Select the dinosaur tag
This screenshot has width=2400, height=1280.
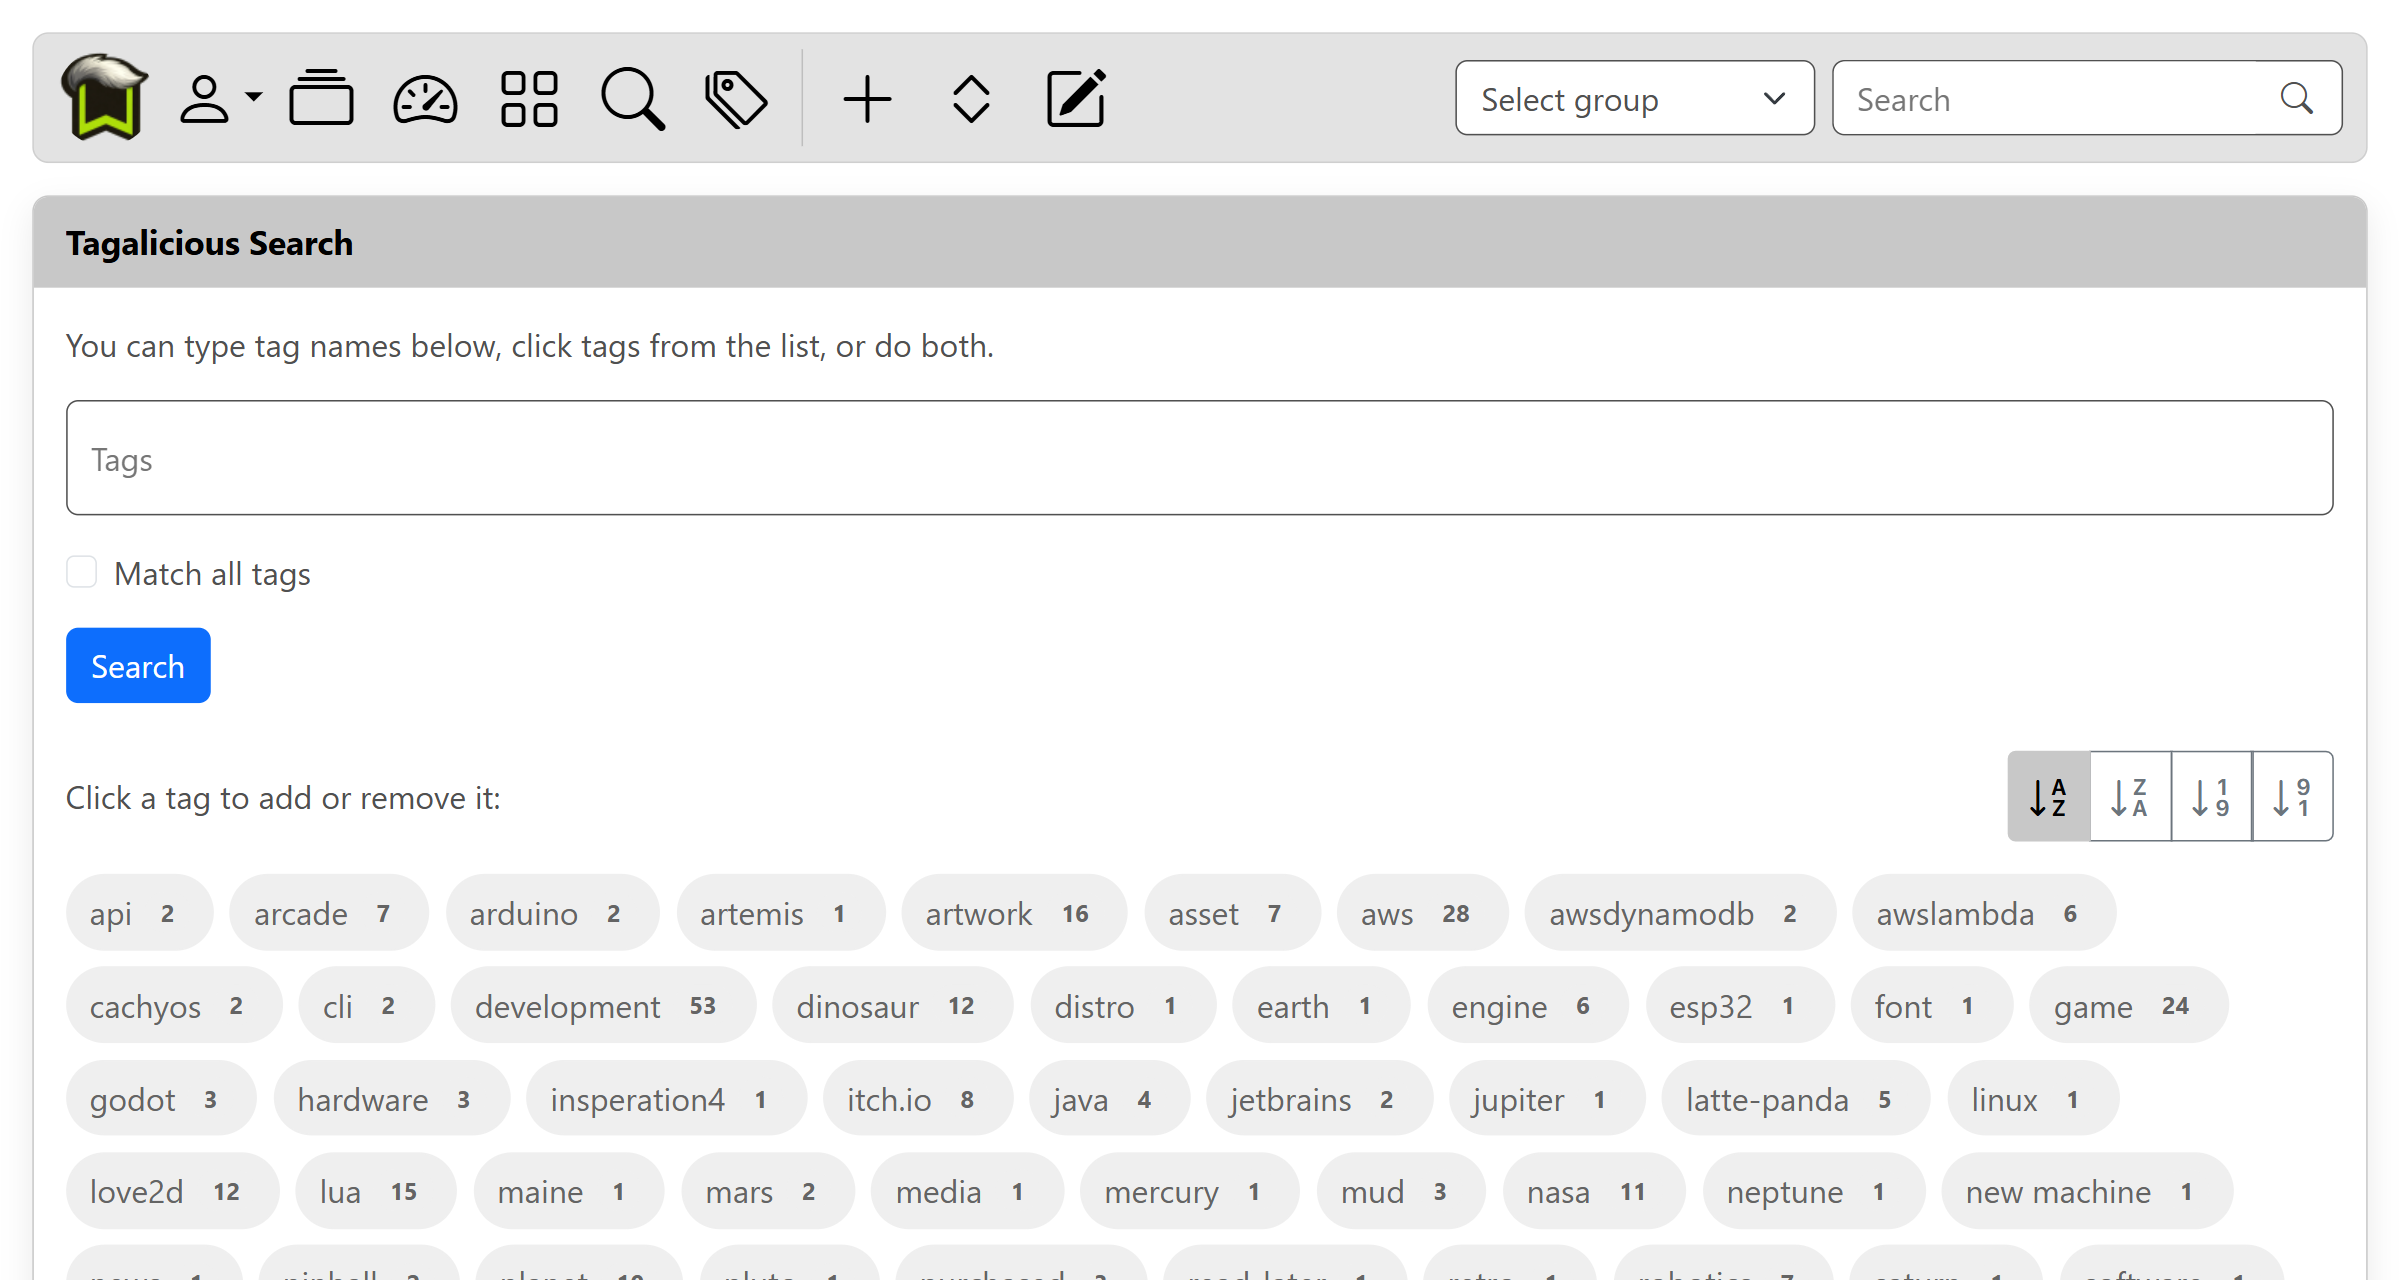(892, 1005)
